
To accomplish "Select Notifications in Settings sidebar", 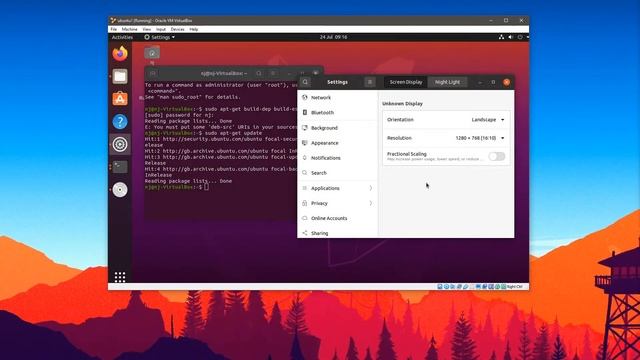I will point(338,158).
